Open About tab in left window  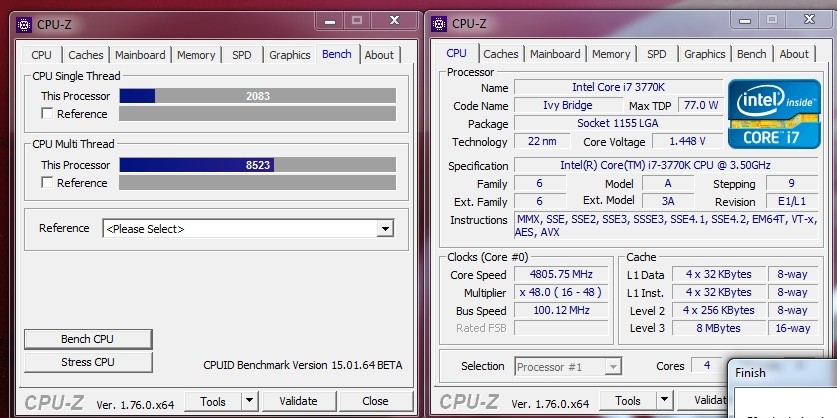[380, 55]
